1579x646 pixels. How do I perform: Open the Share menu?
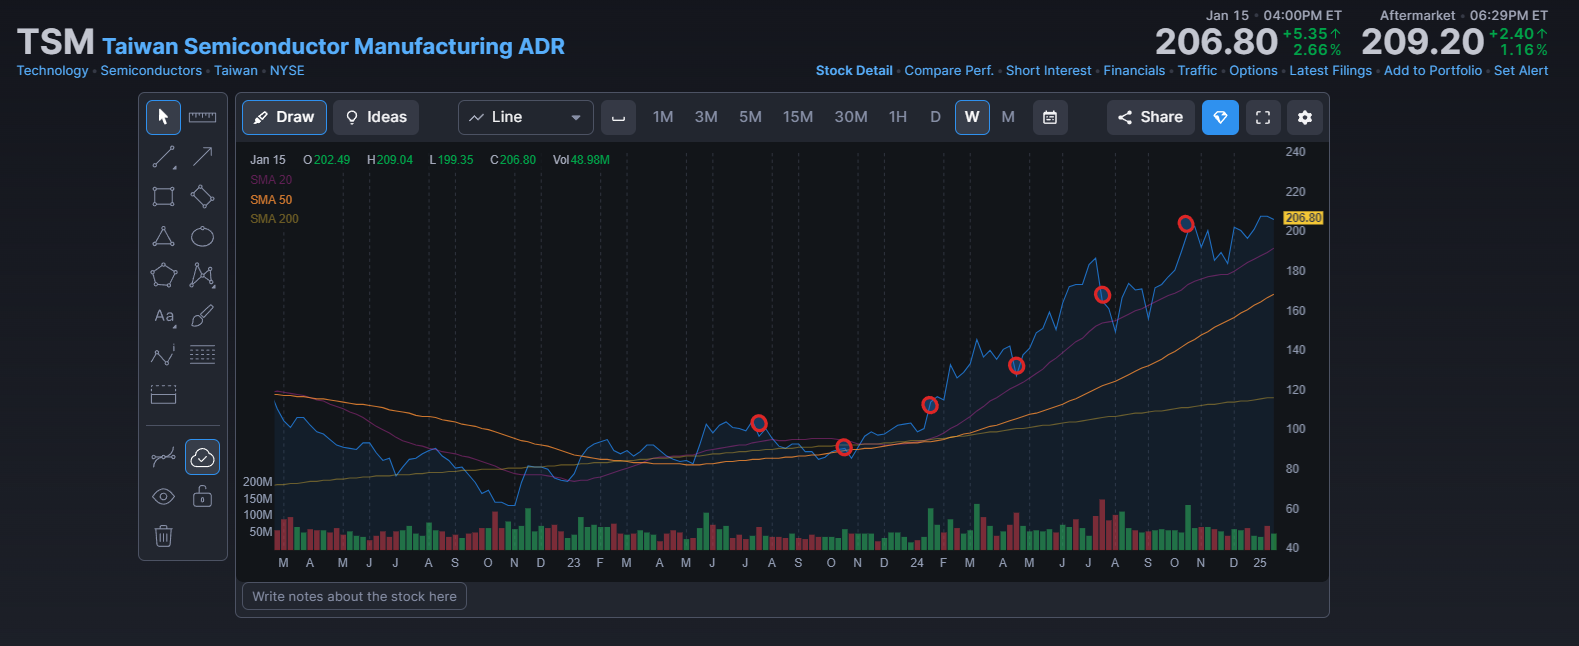[x=1151, y=117]
